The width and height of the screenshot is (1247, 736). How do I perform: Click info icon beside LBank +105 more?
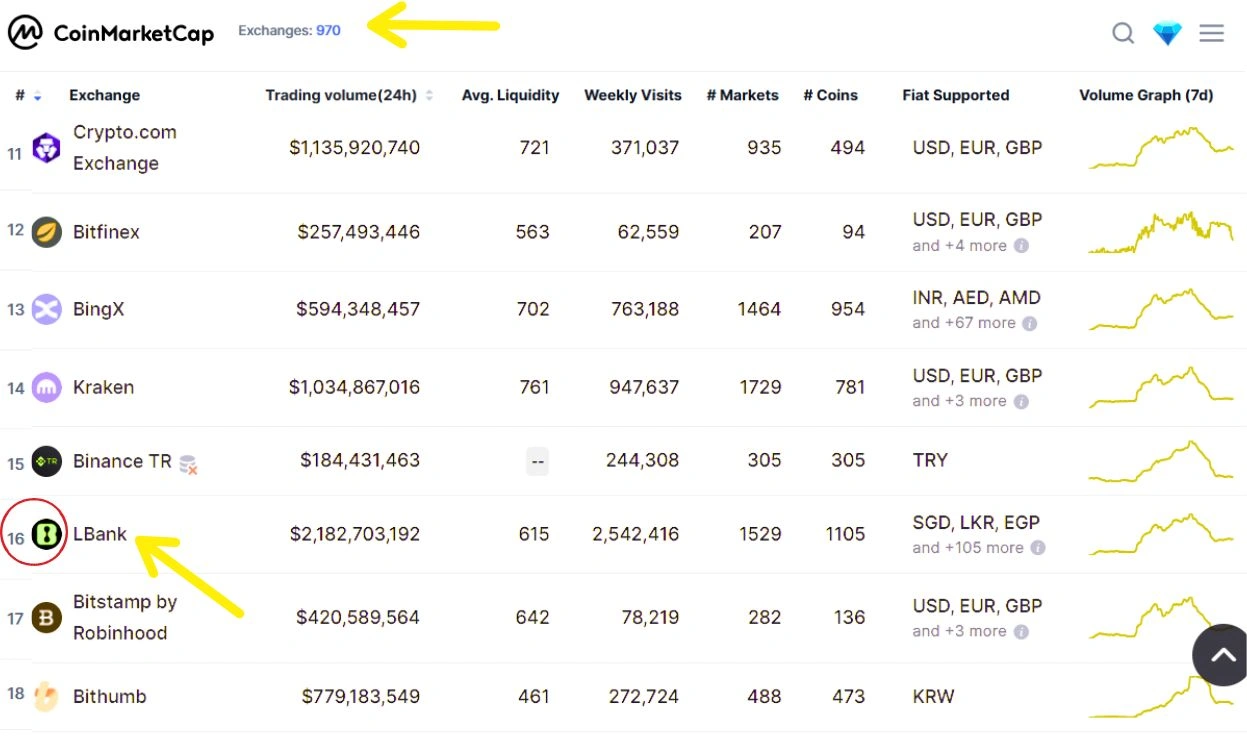(x=1038, y=548)
